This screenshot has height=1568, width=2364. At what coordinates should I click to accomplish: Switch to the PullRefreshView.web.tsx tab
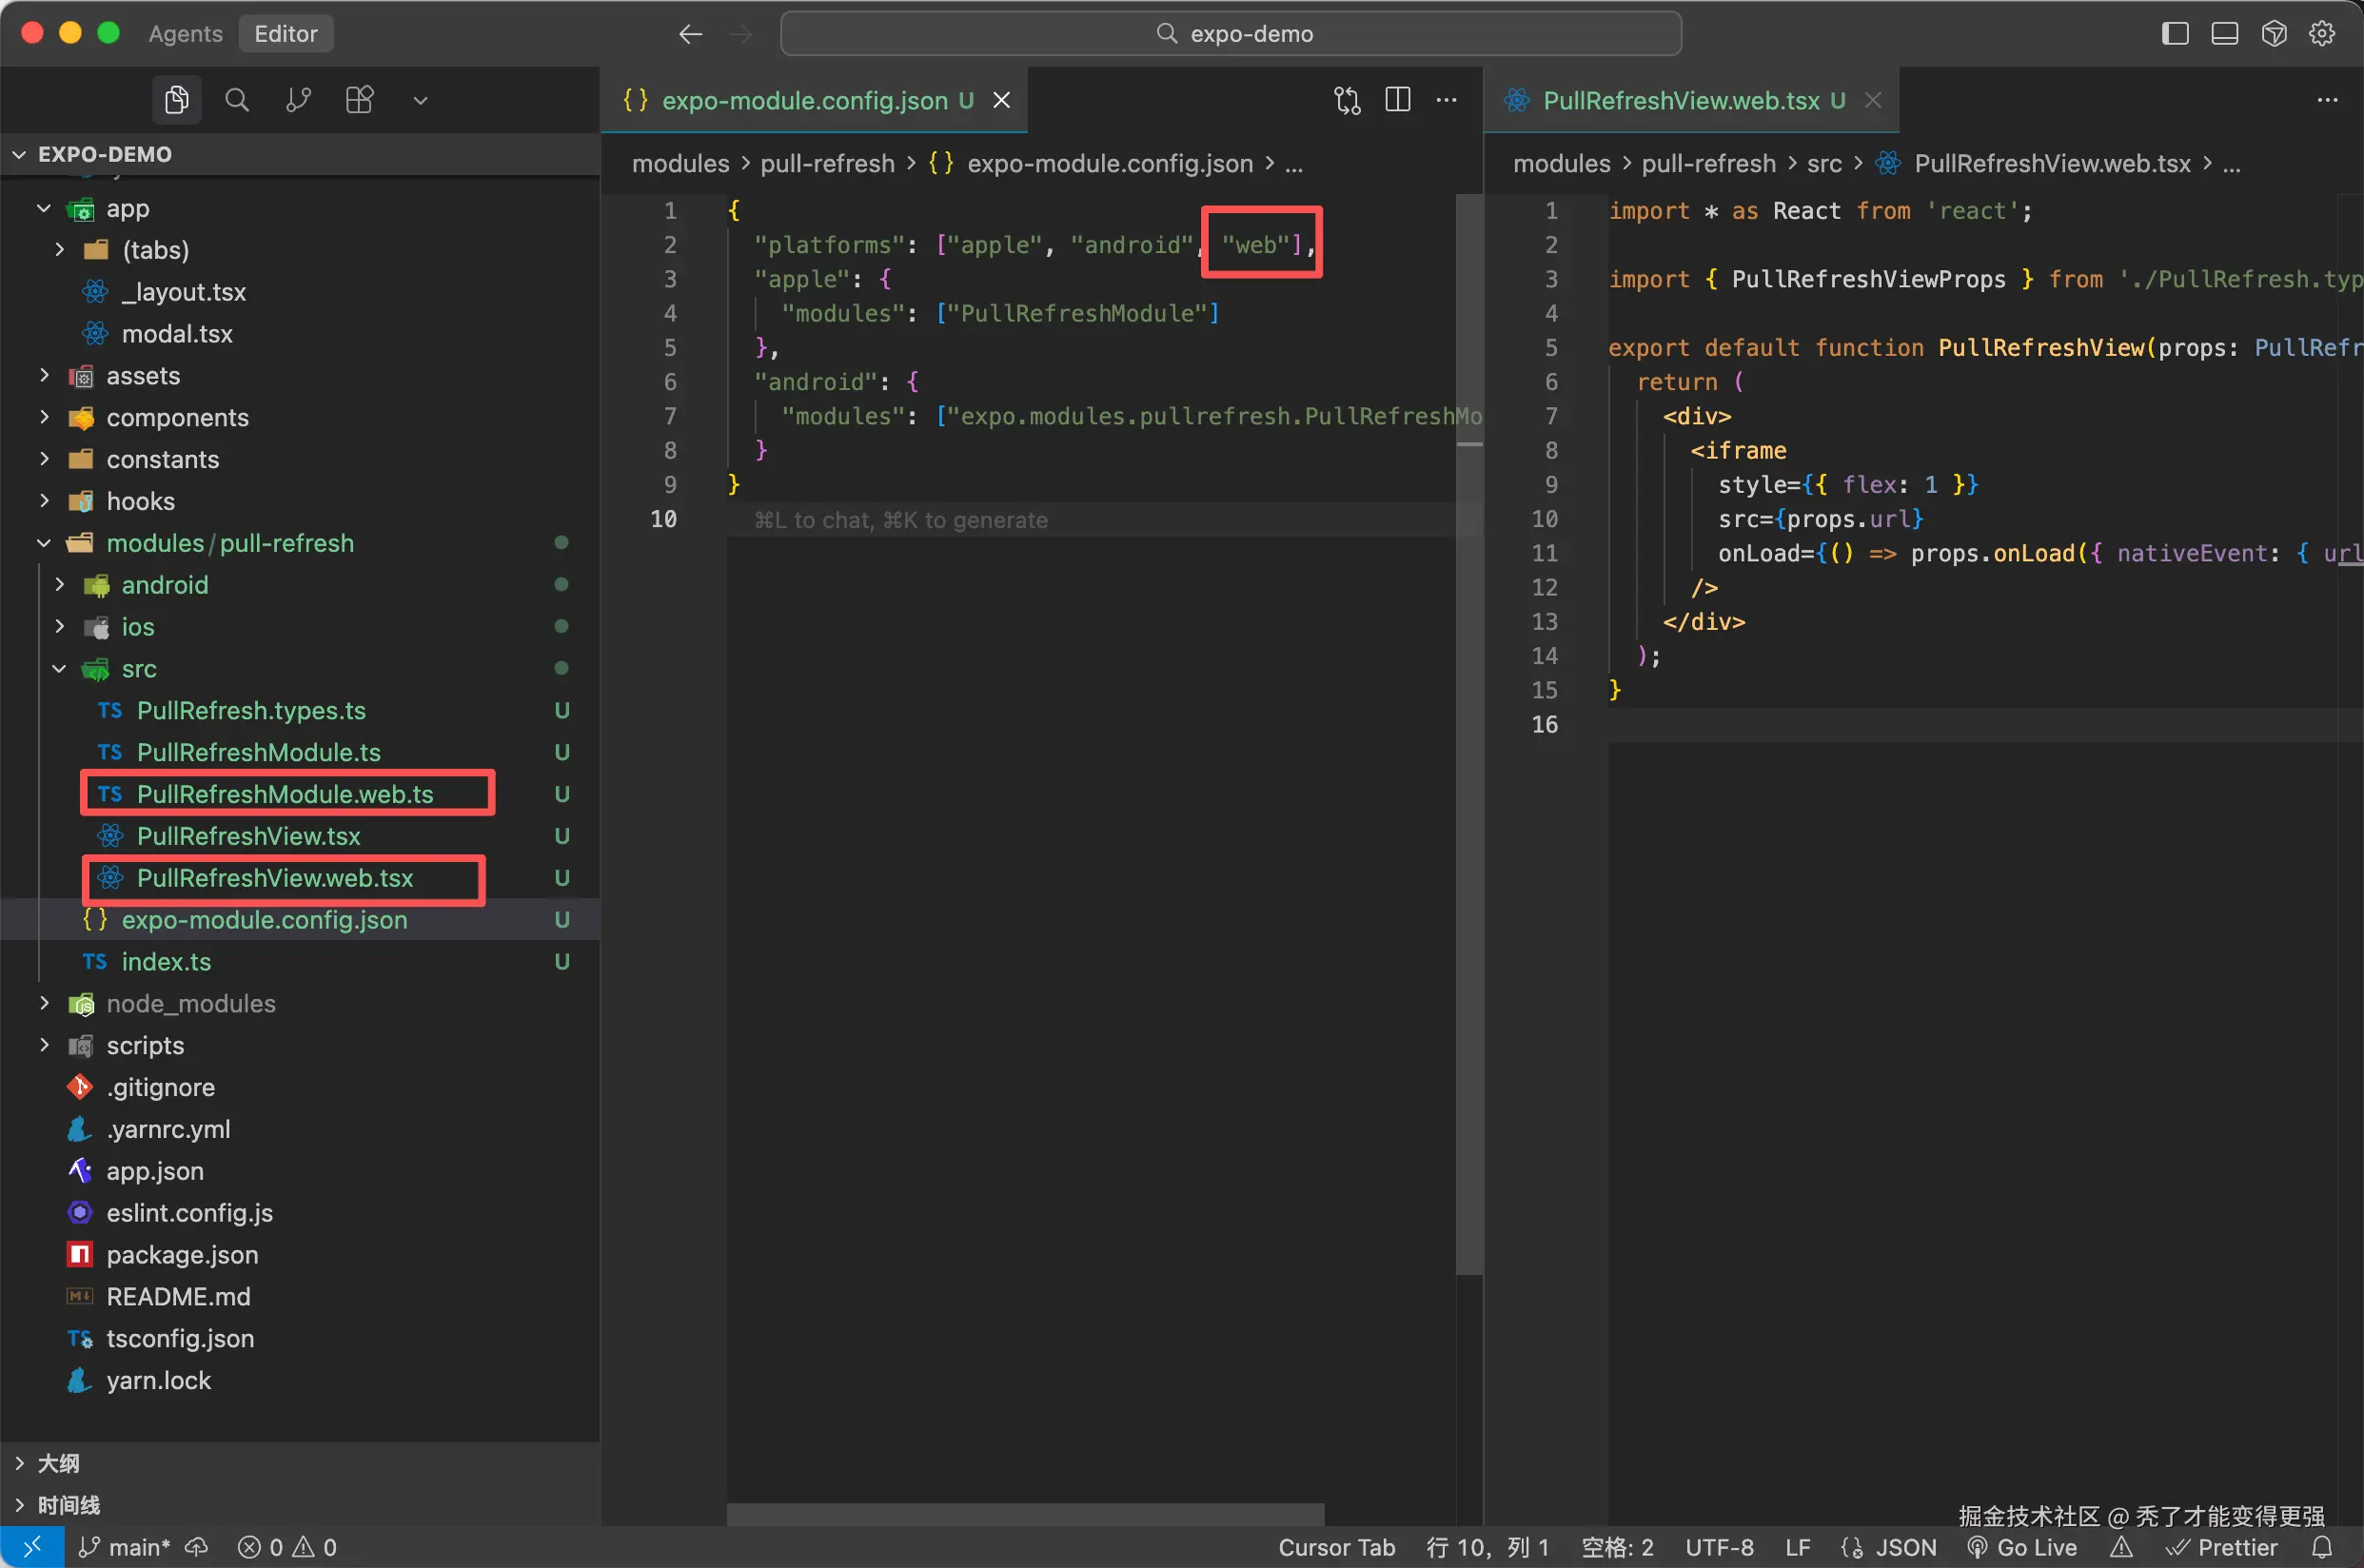[x=1680, y=100]
